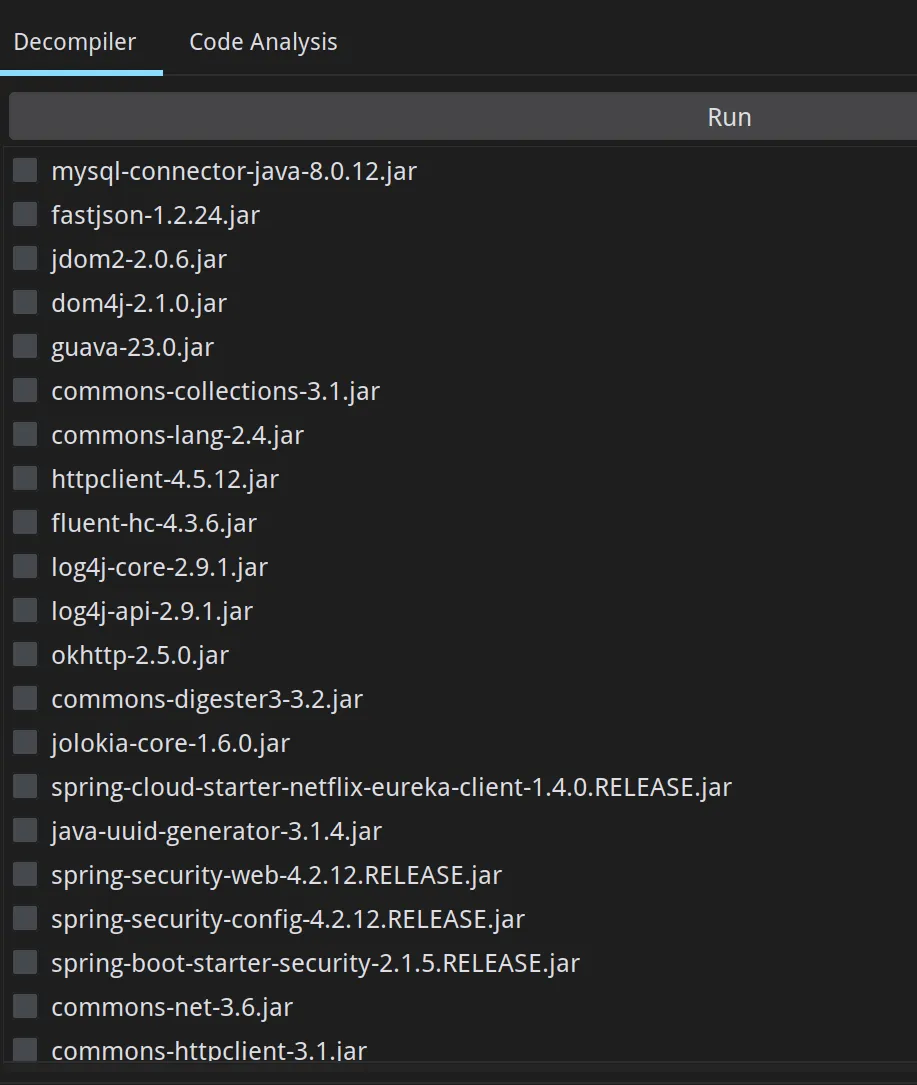Screen dimensions: 917x1085
Task: Switch to the Decompiler tab
Action: click(x=75, y=43)
